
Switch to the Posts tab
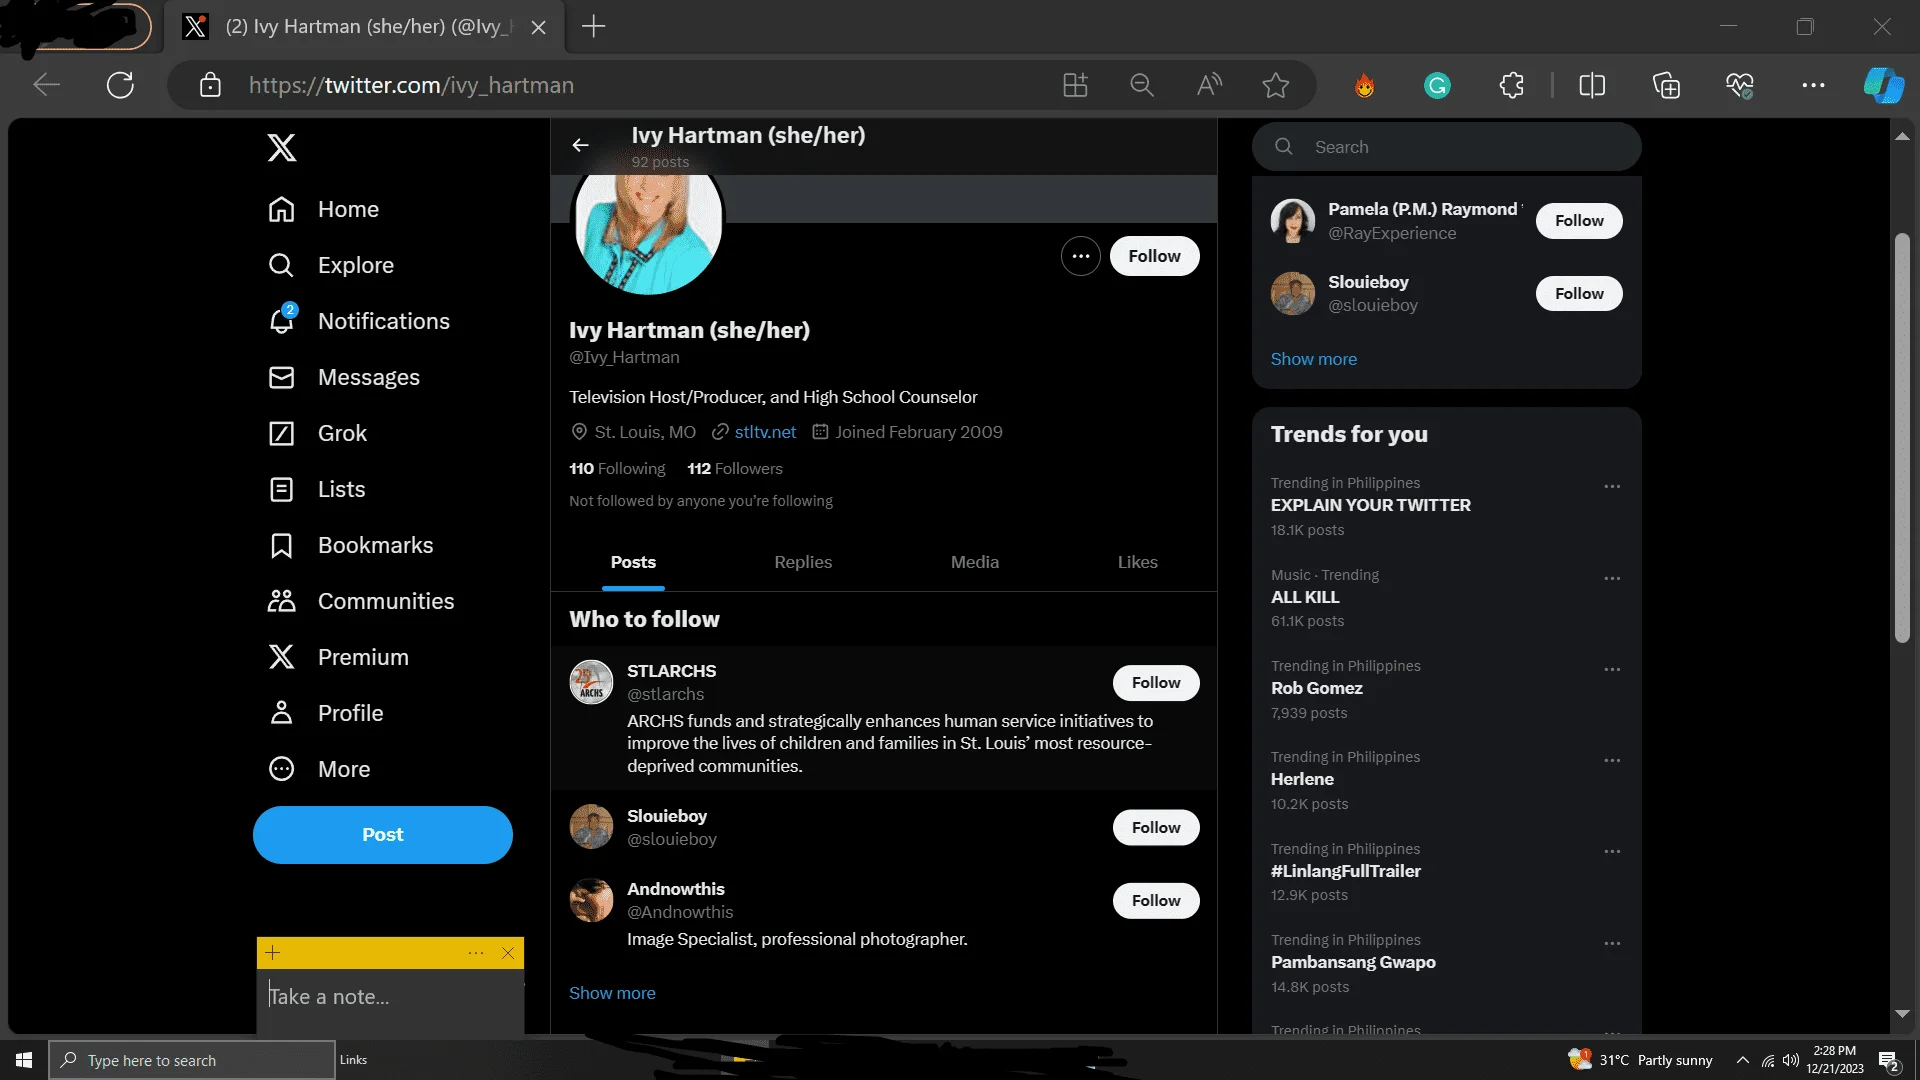[x=633, y=563]
